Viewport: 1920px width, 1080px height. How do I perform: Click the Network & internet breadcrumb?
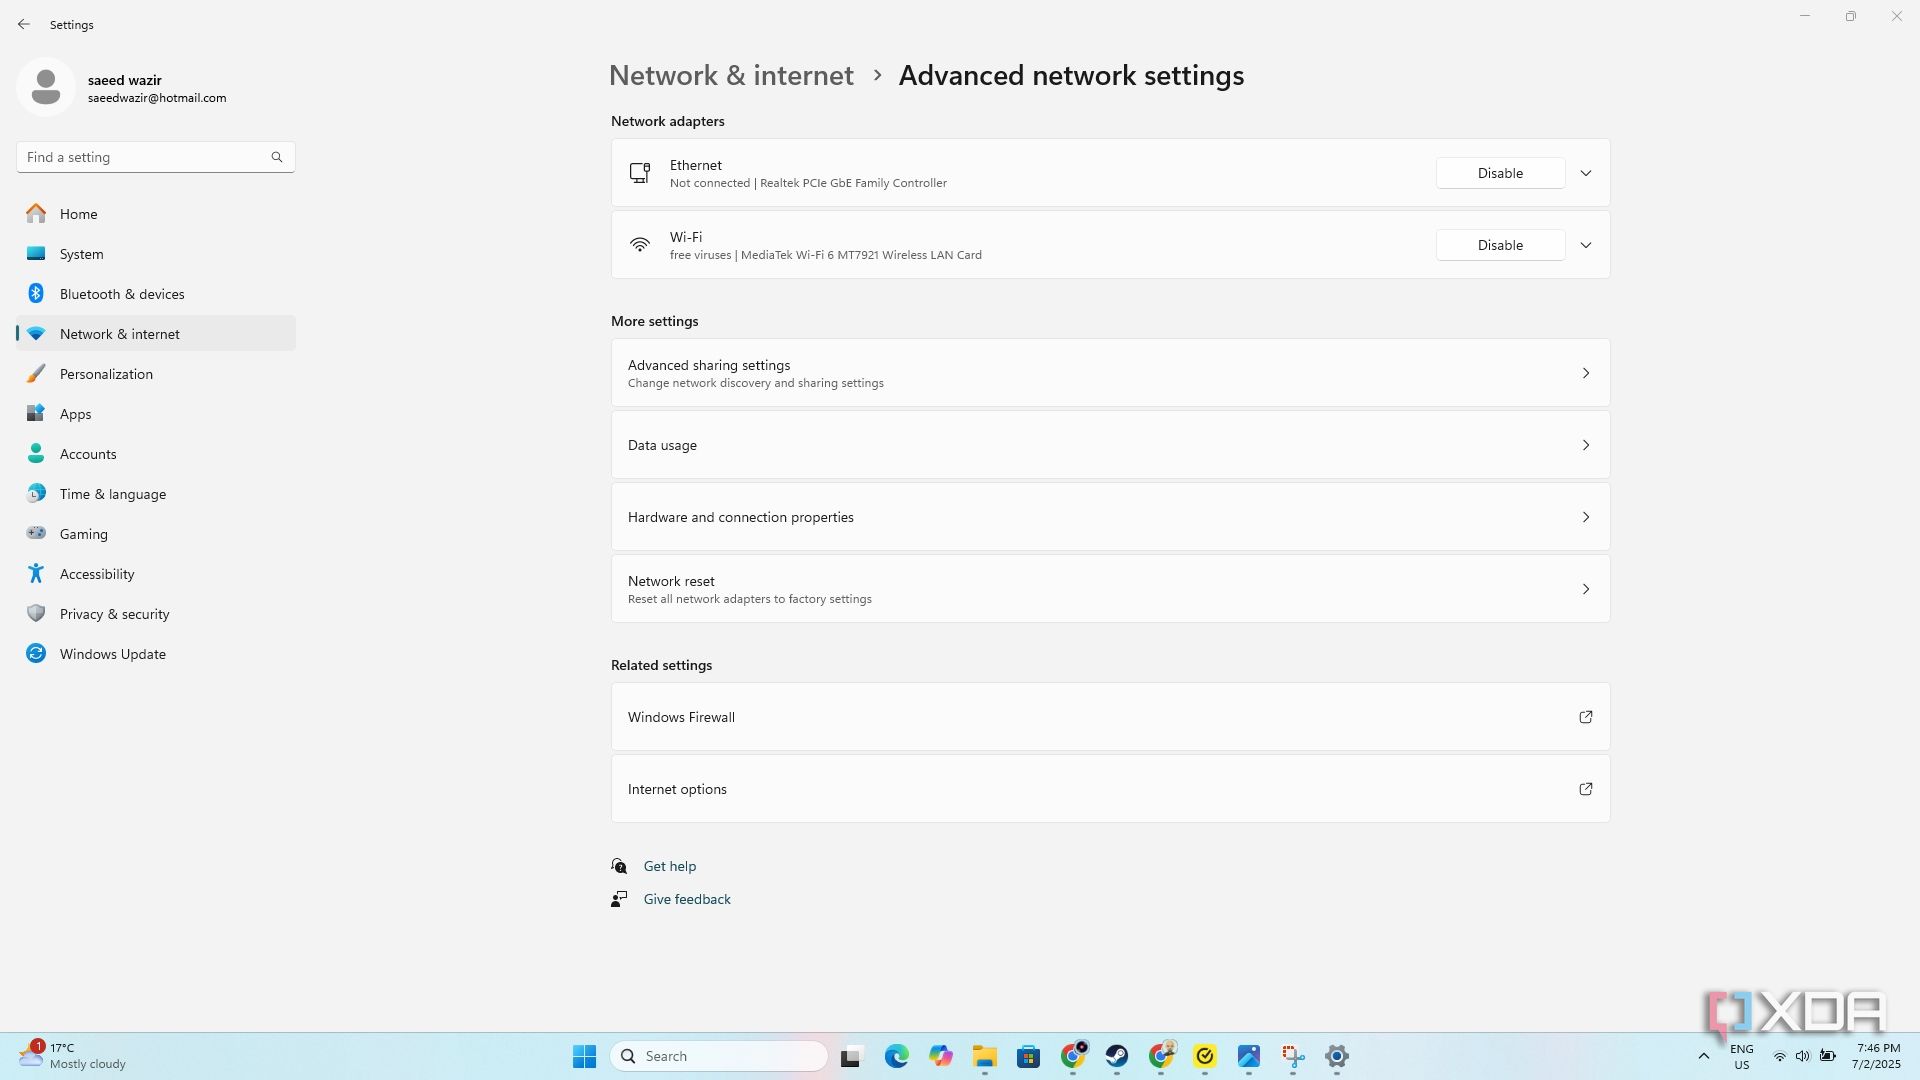coord(731,76)
